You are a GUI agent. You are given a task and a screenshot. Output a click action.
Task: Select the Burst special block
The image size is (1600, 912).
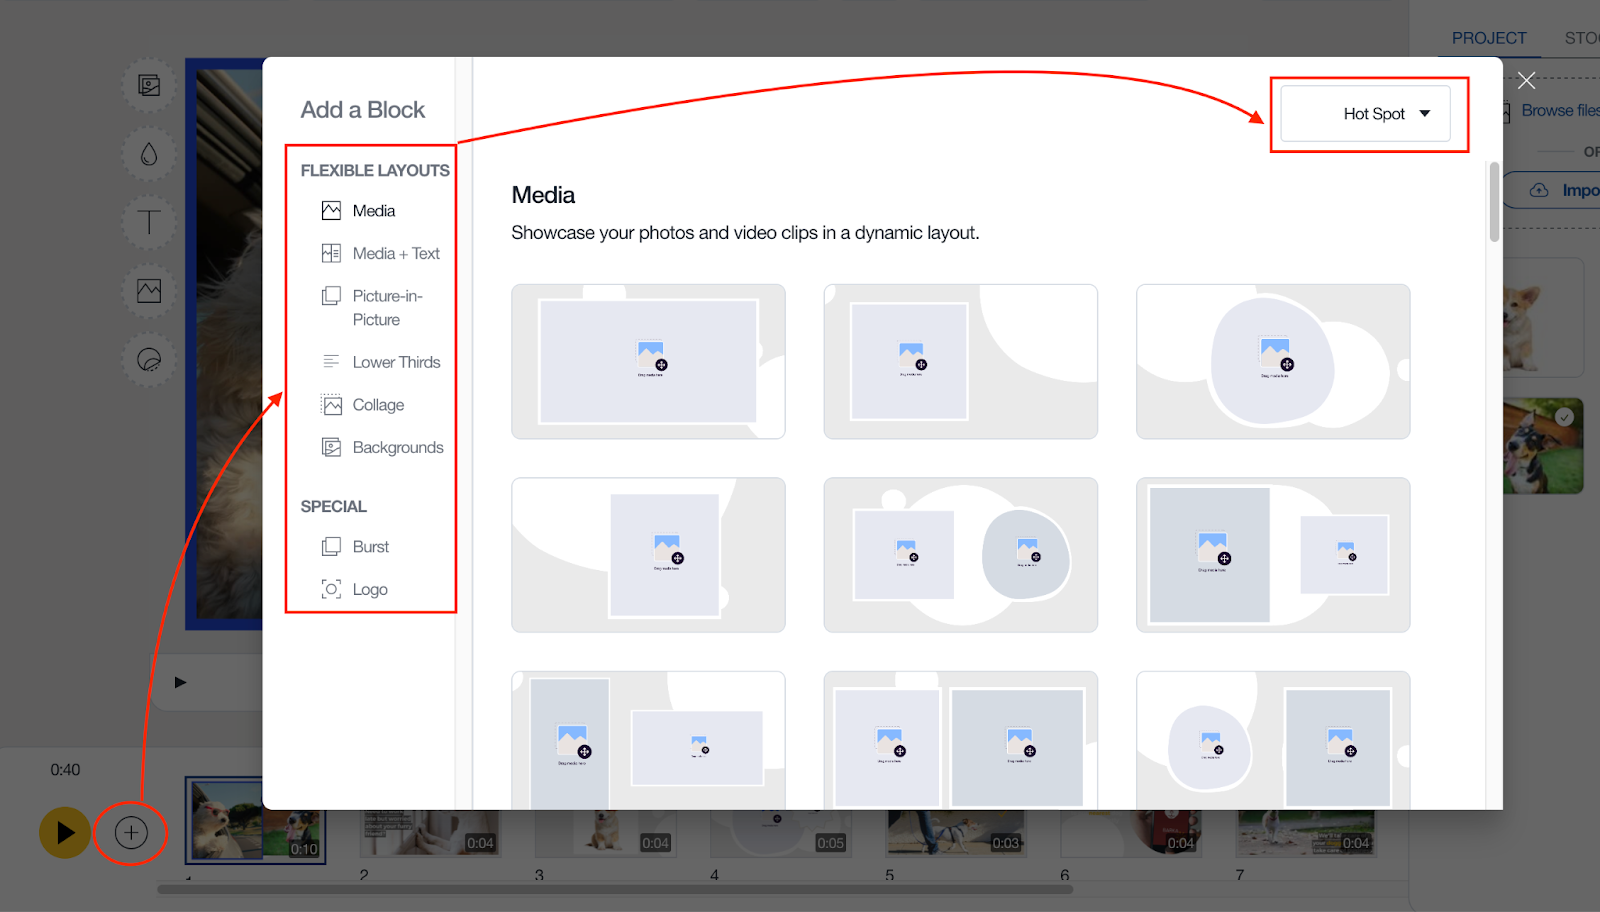click(x=370, y=547)
